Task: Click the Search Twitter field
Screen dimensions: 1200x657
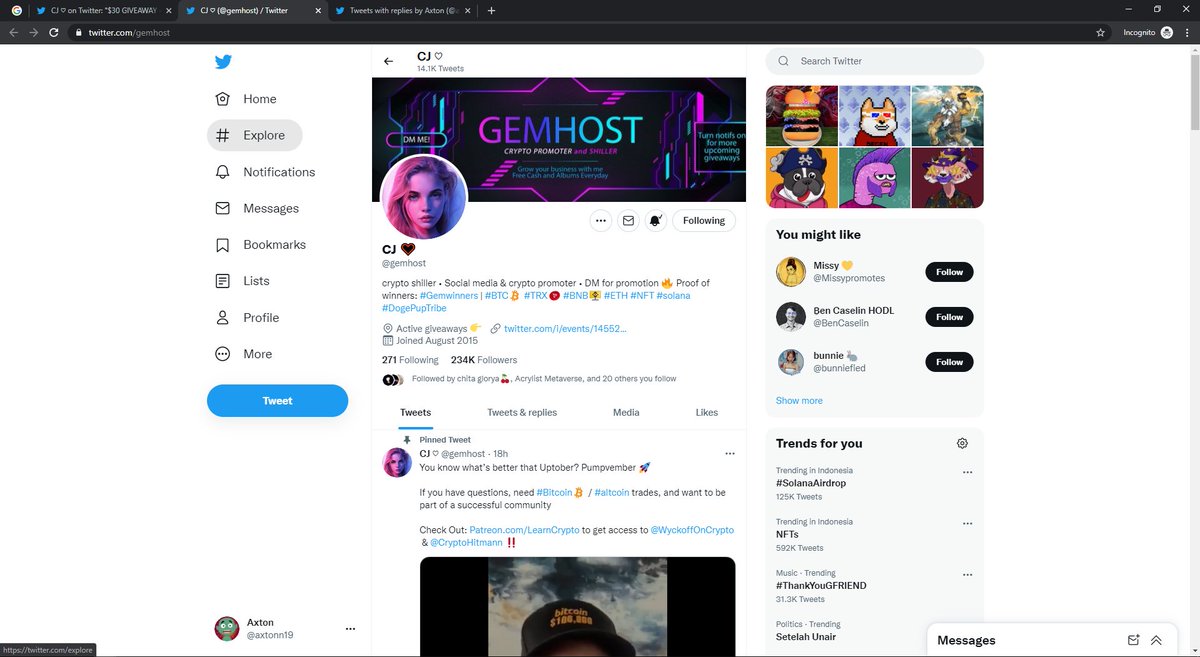Action: 875,61
